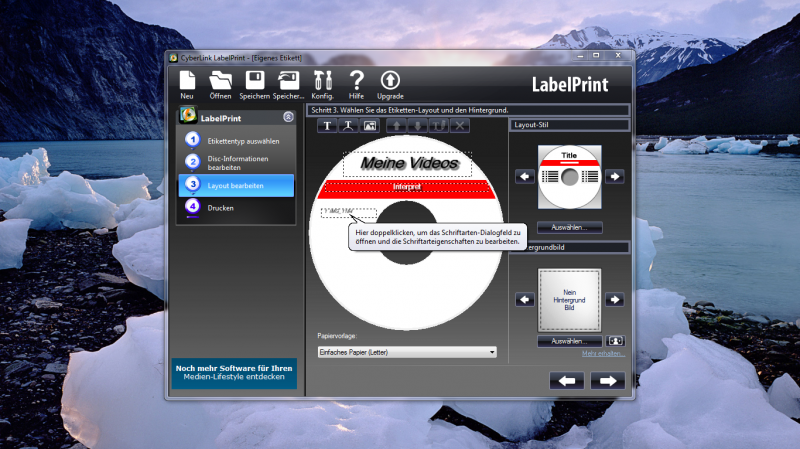Click Auswählen... under Layout-Stil
The height and width of the screenshot is (449, 800).
(569, 228)
